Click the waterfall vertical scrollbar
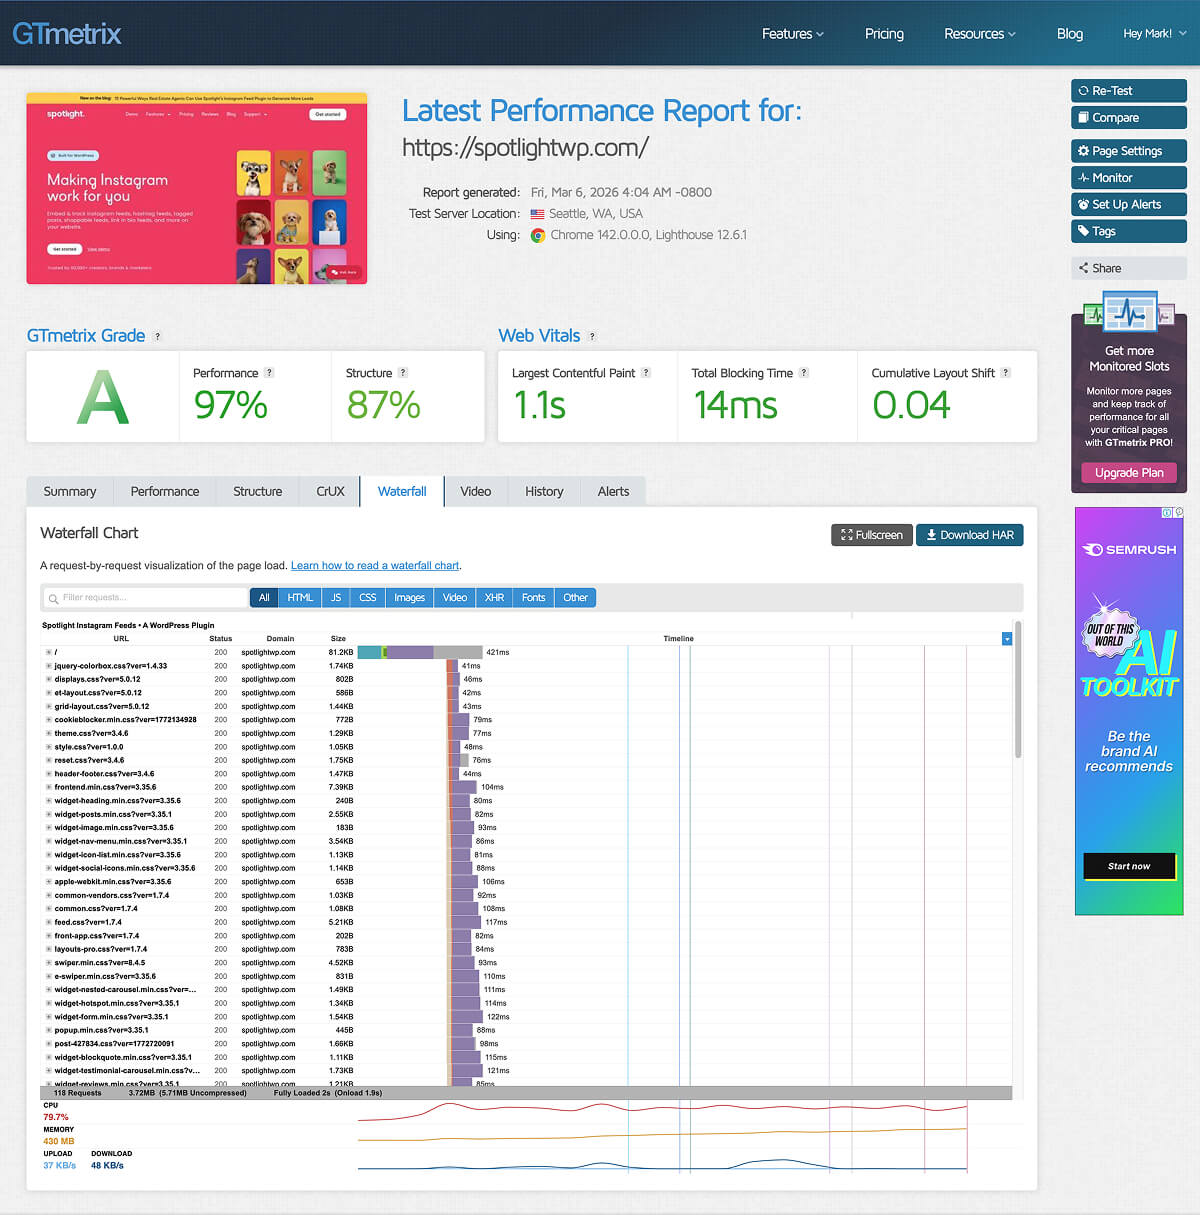Image resolution: width=1200 pixels, height=1215 pixels. pyautogui.click(x=1018, y=690)
